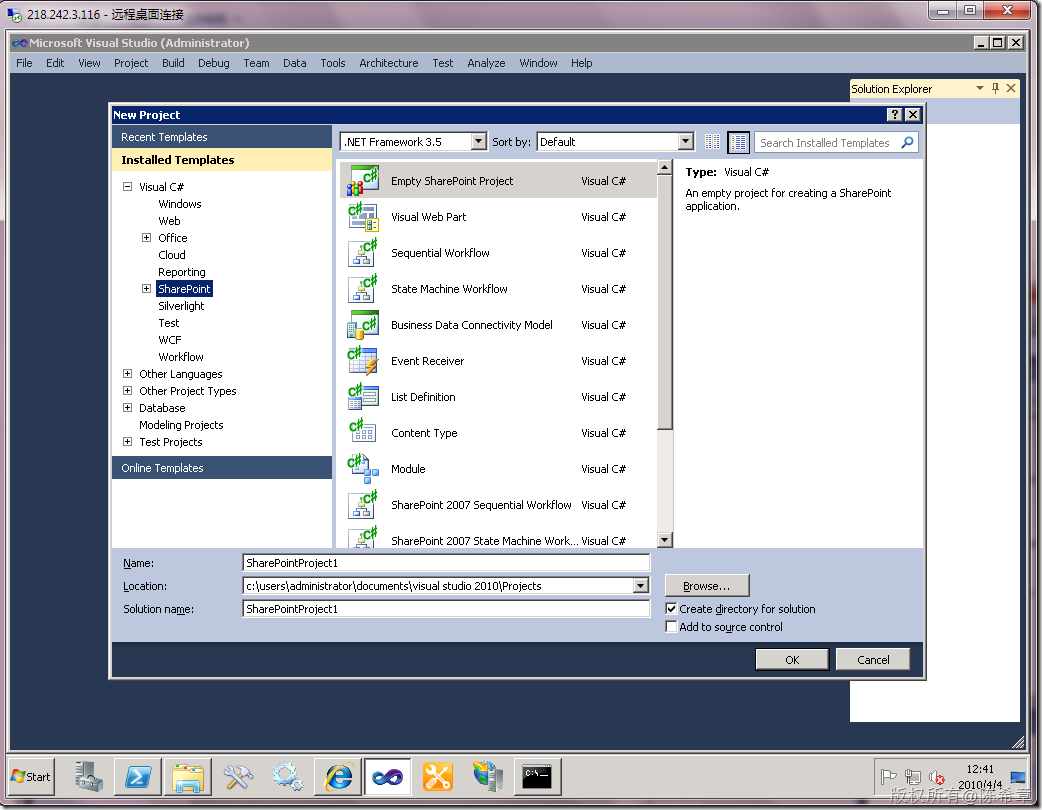Open Internet Explorer from taskbar
This screenshot has width=1042, height=810.
[338, 776]
